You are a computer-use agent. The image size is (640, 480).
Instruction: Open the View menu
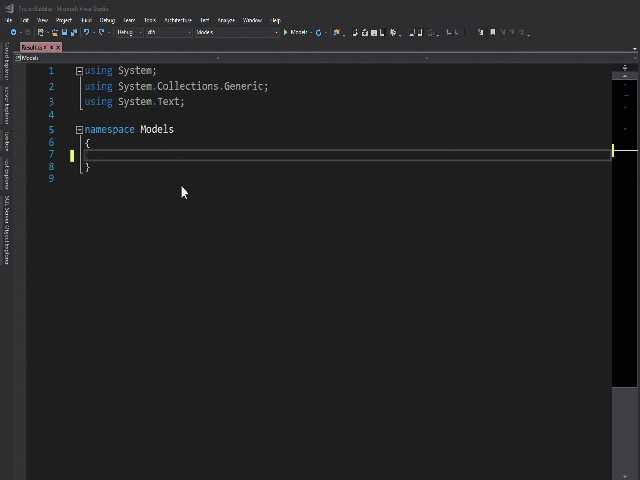[x=42, y=20]
